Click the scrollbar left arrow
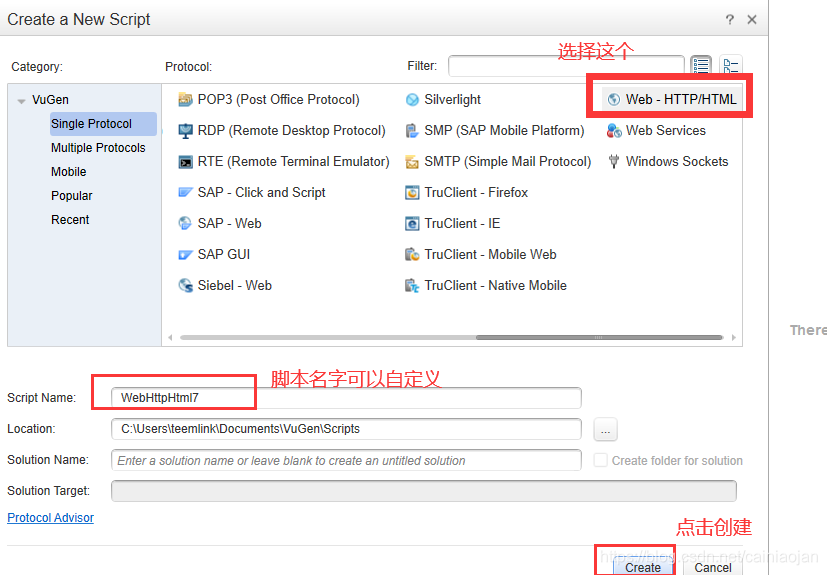 click(170, 337)
